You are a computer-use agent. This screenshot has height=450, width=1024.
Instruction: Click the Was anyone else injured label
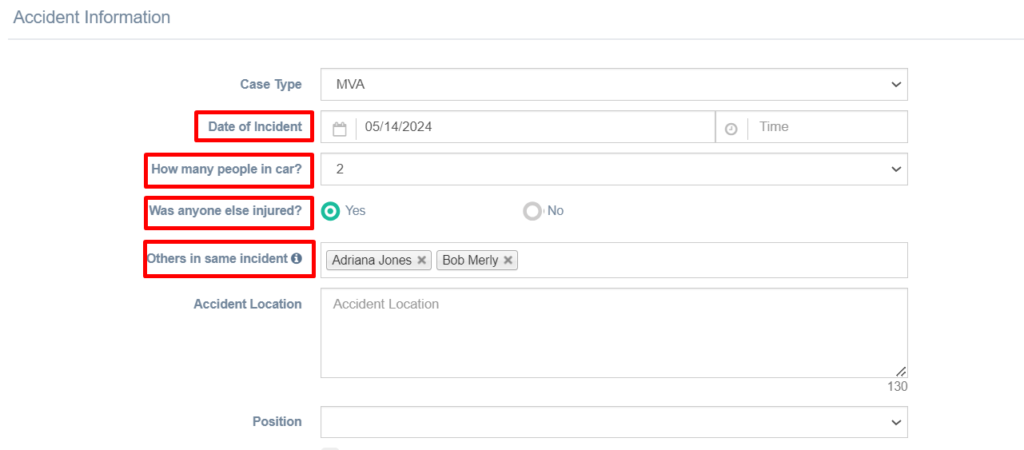(226, 211)
